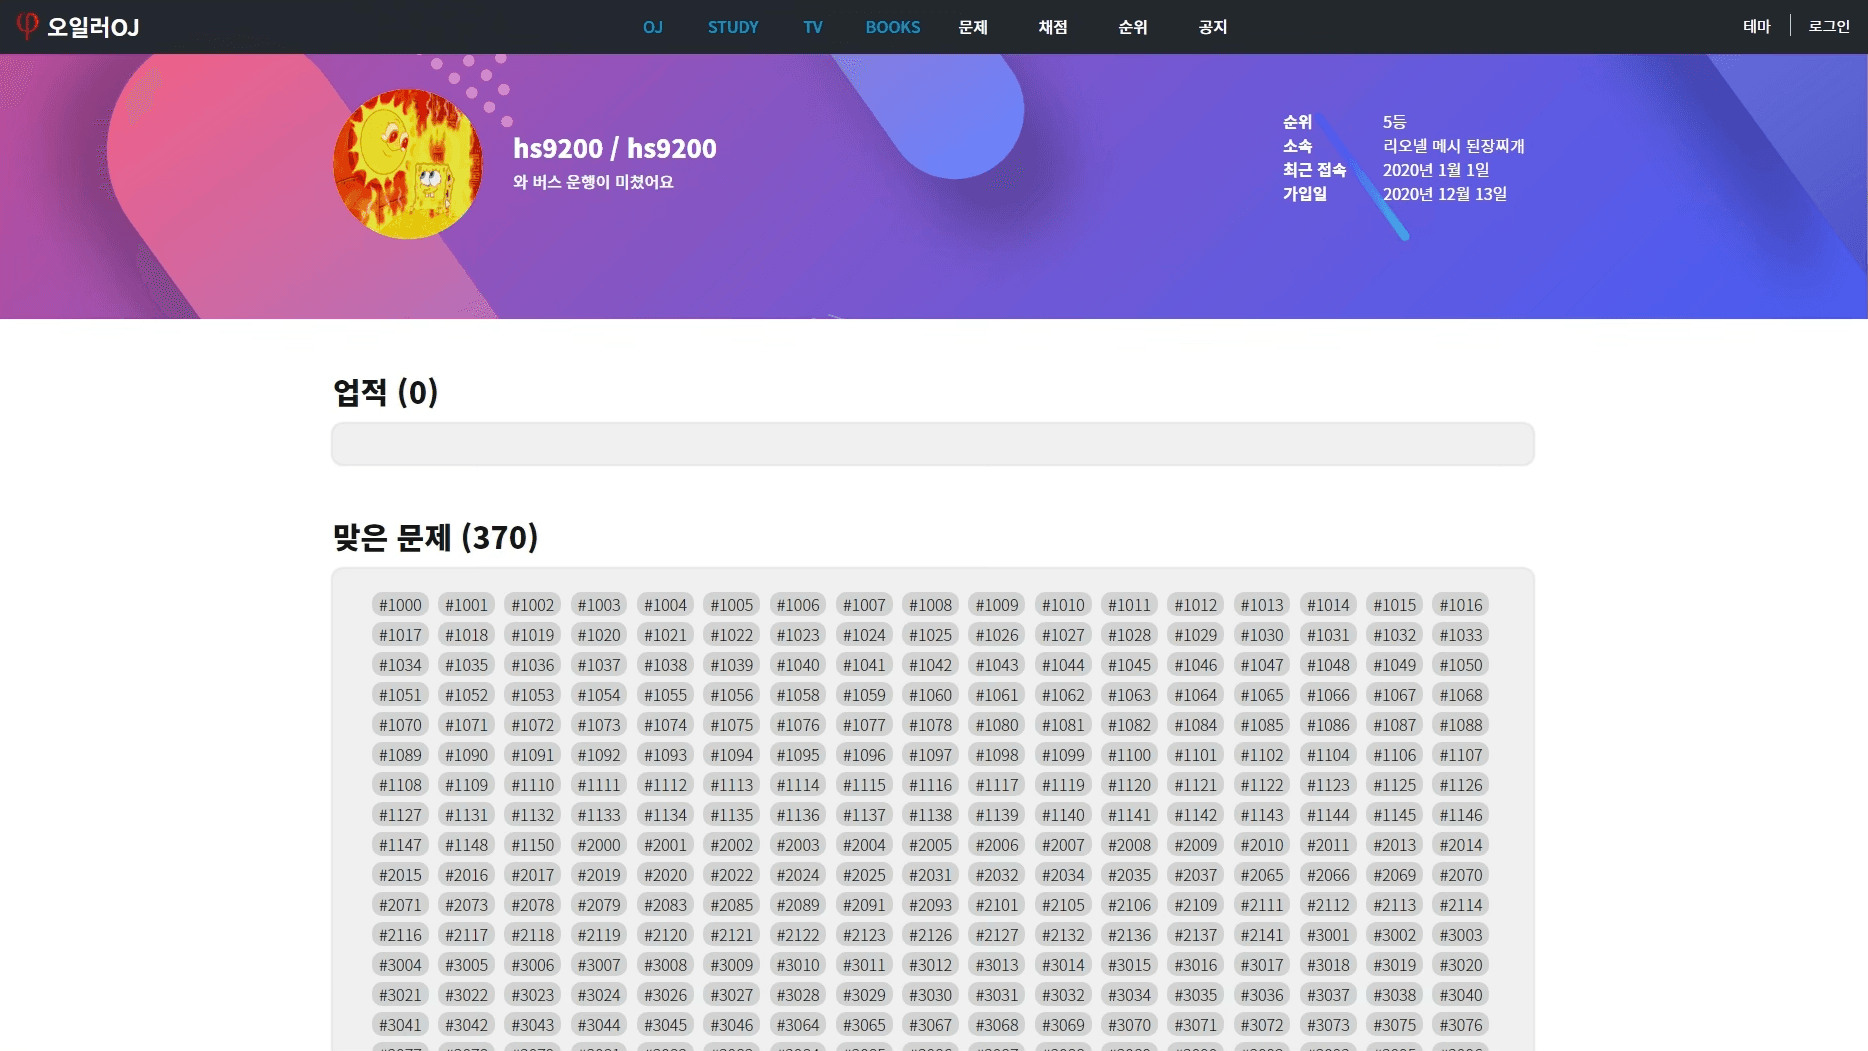Viewport: 1868px width, 1051px height.
Task: Open the 채점 (judging) menu
Action: point(1053,27)
